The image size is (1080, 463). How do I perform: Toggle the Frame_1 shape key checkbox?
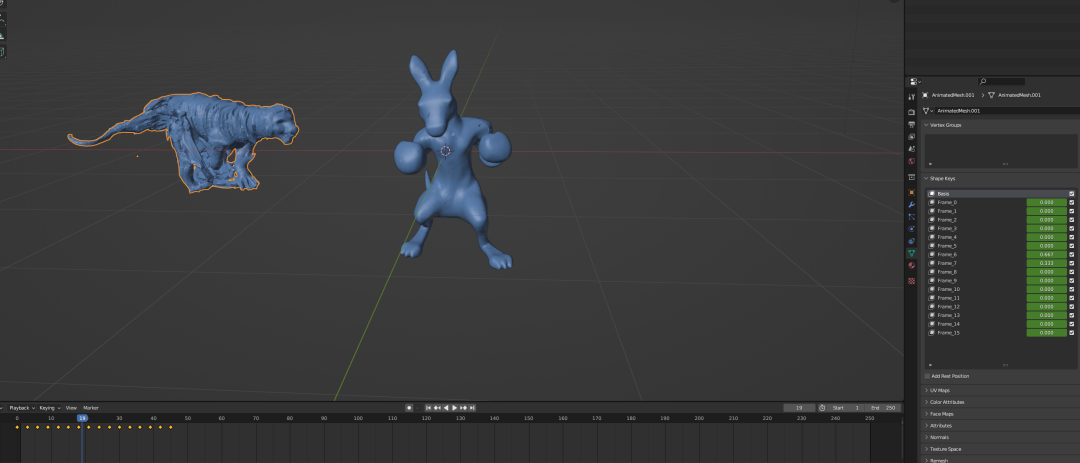(x=1072, y=211)
